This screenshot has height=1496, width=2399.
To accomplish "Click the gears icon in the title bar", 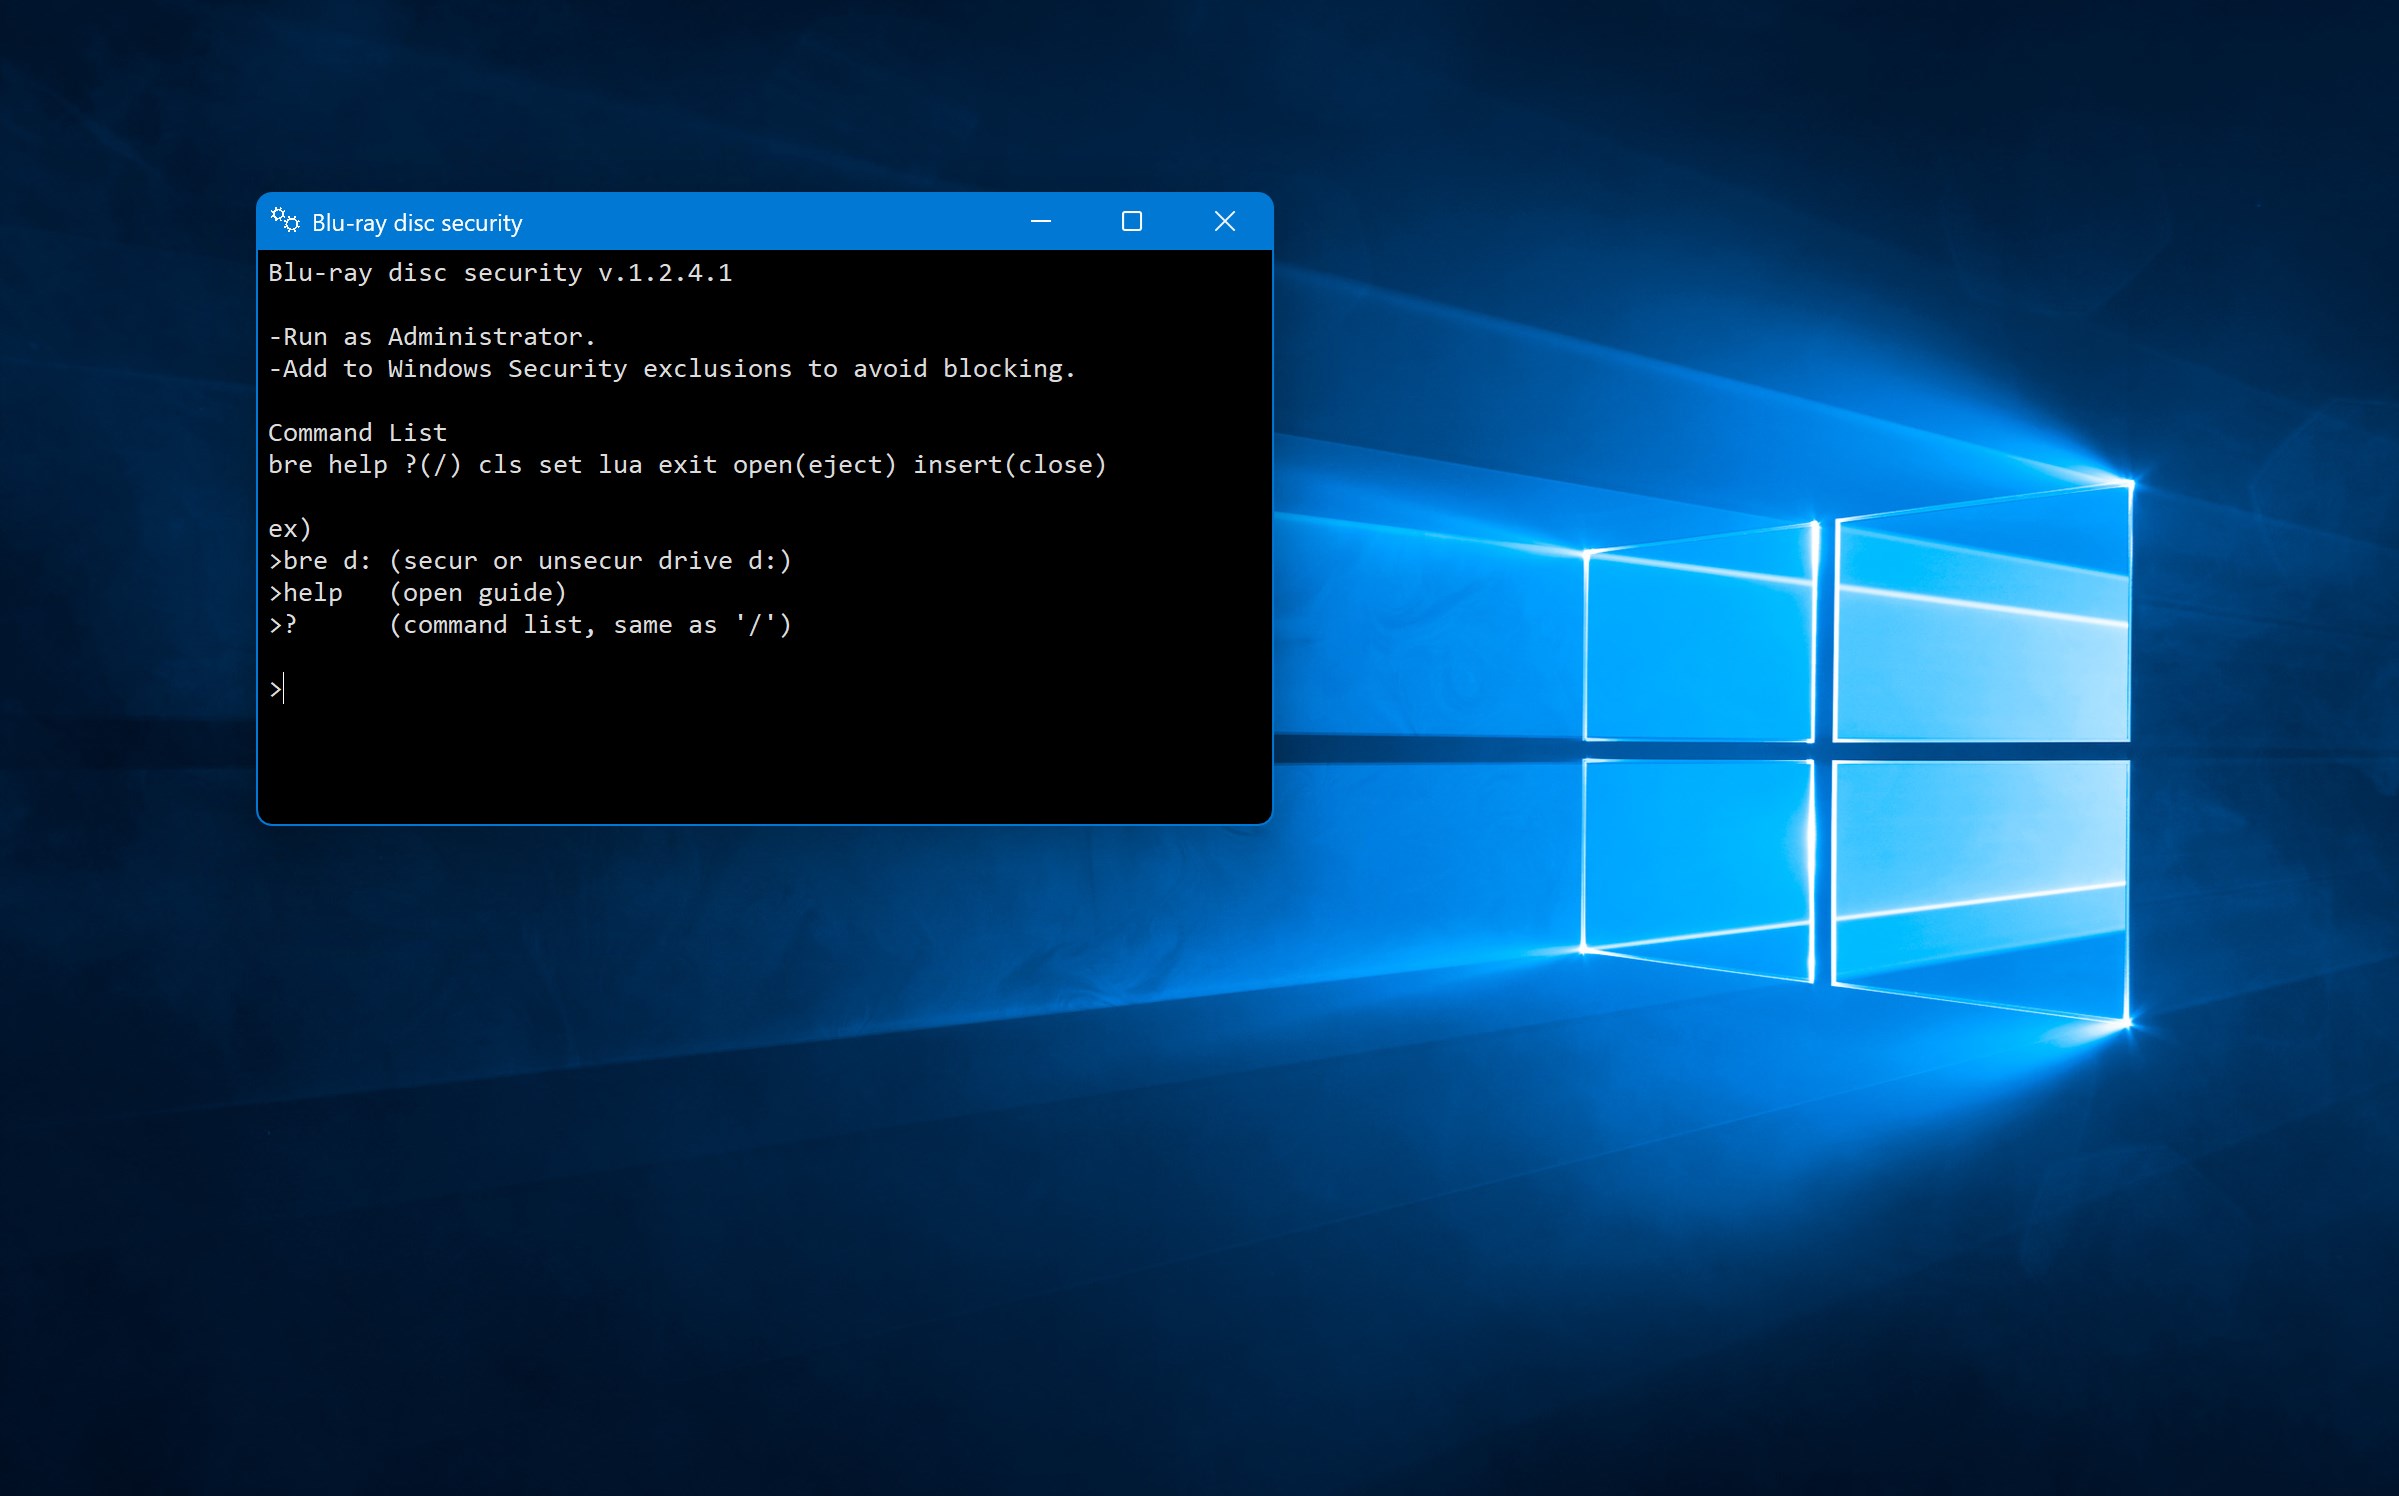I will coord(285,221).
